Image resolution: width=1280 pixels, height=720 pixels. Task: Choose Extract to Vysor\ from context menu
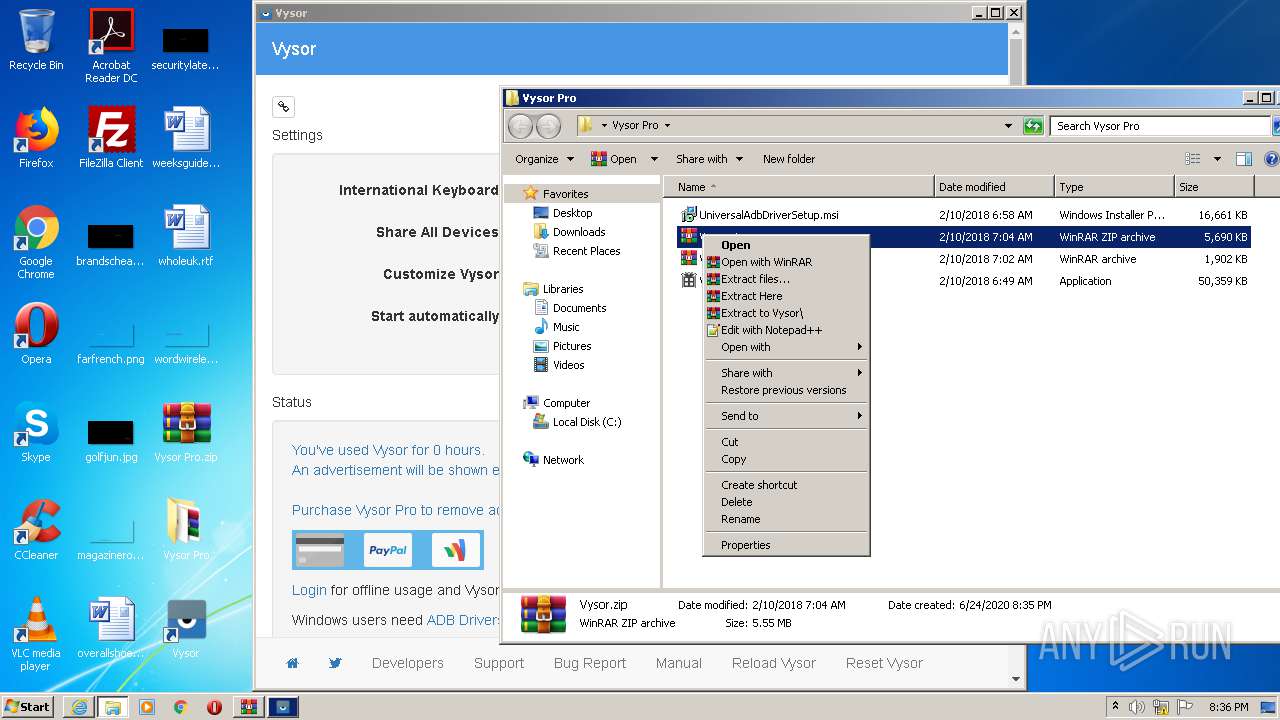point(785,313)
